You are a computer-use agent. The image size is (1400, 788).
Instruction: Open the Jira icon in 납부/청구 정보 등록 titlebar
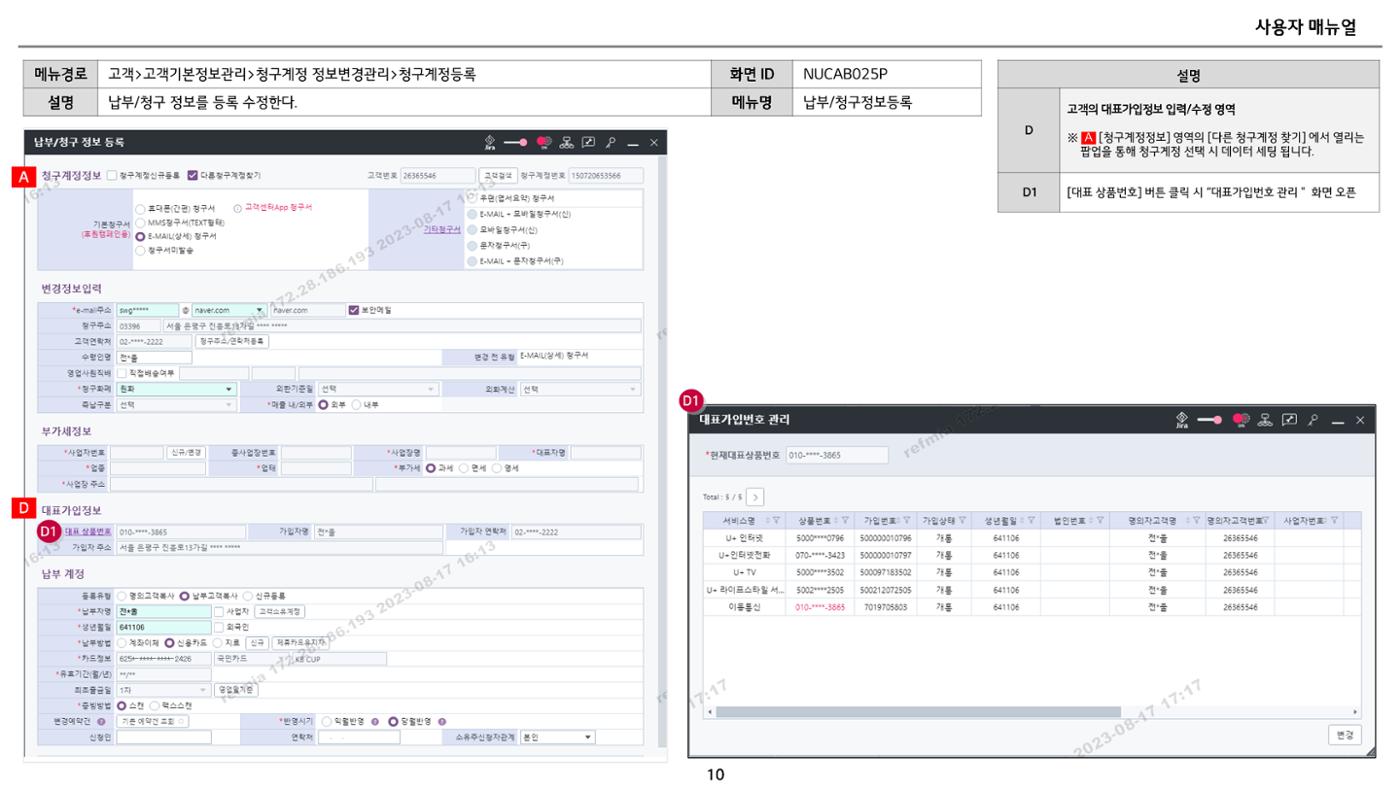pos(490,143)
